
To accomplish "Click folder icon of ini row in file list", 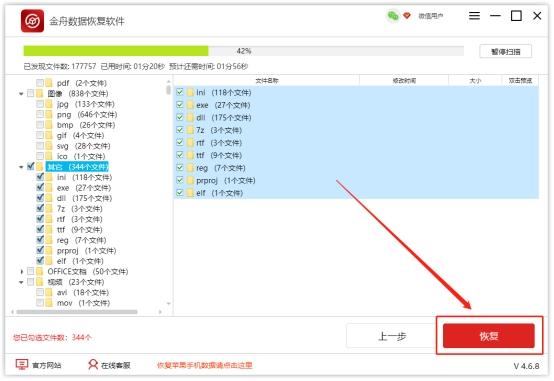I will pos(190,93).
